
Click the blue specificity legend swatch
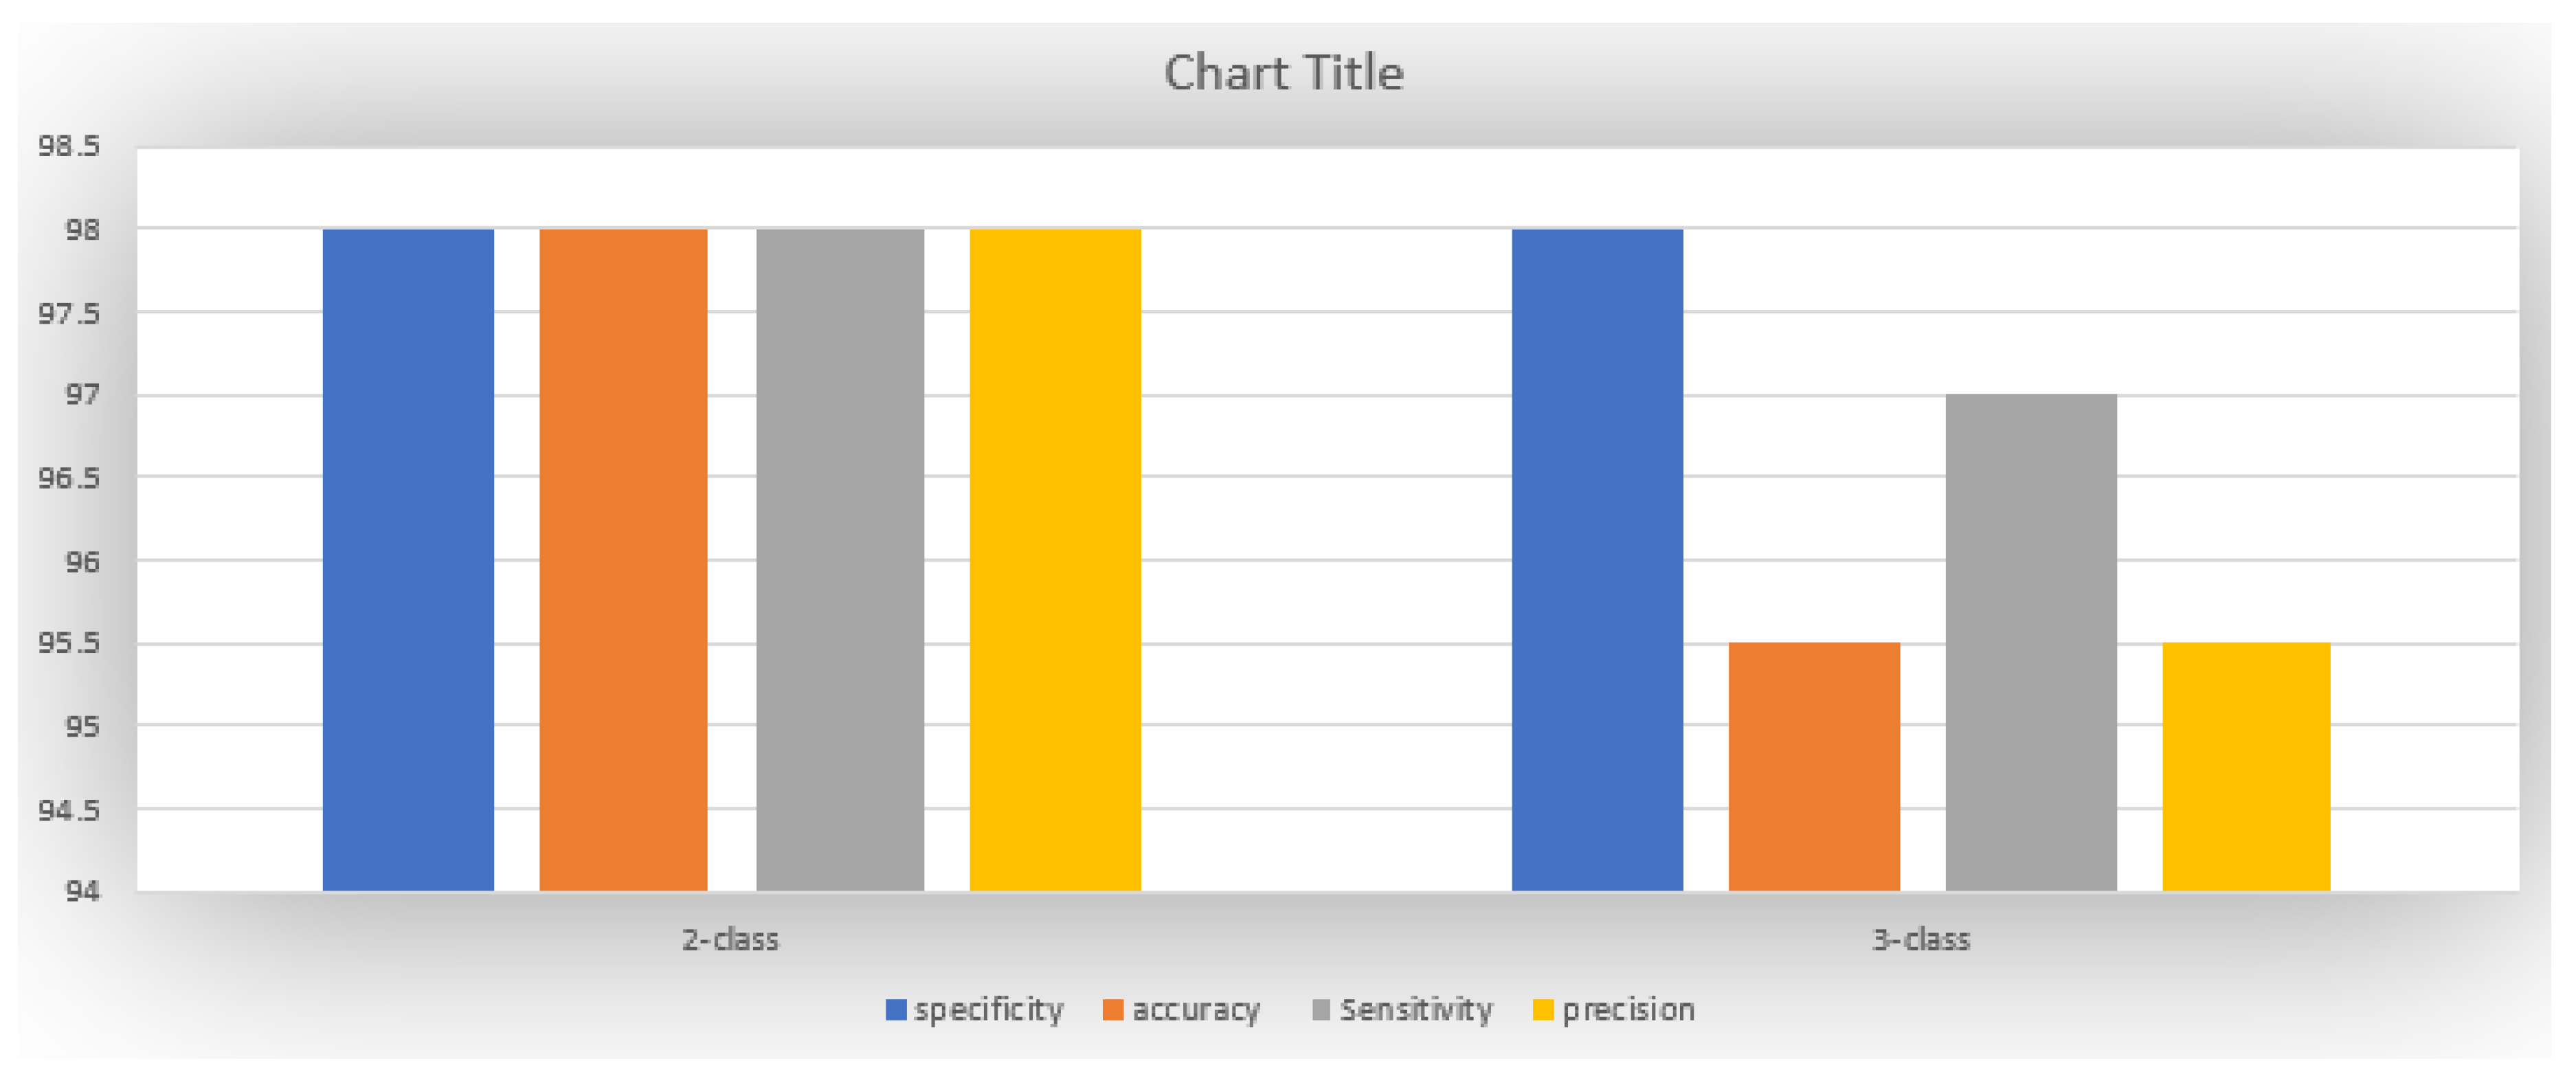pyautogui.click(x=895, y=1010)
